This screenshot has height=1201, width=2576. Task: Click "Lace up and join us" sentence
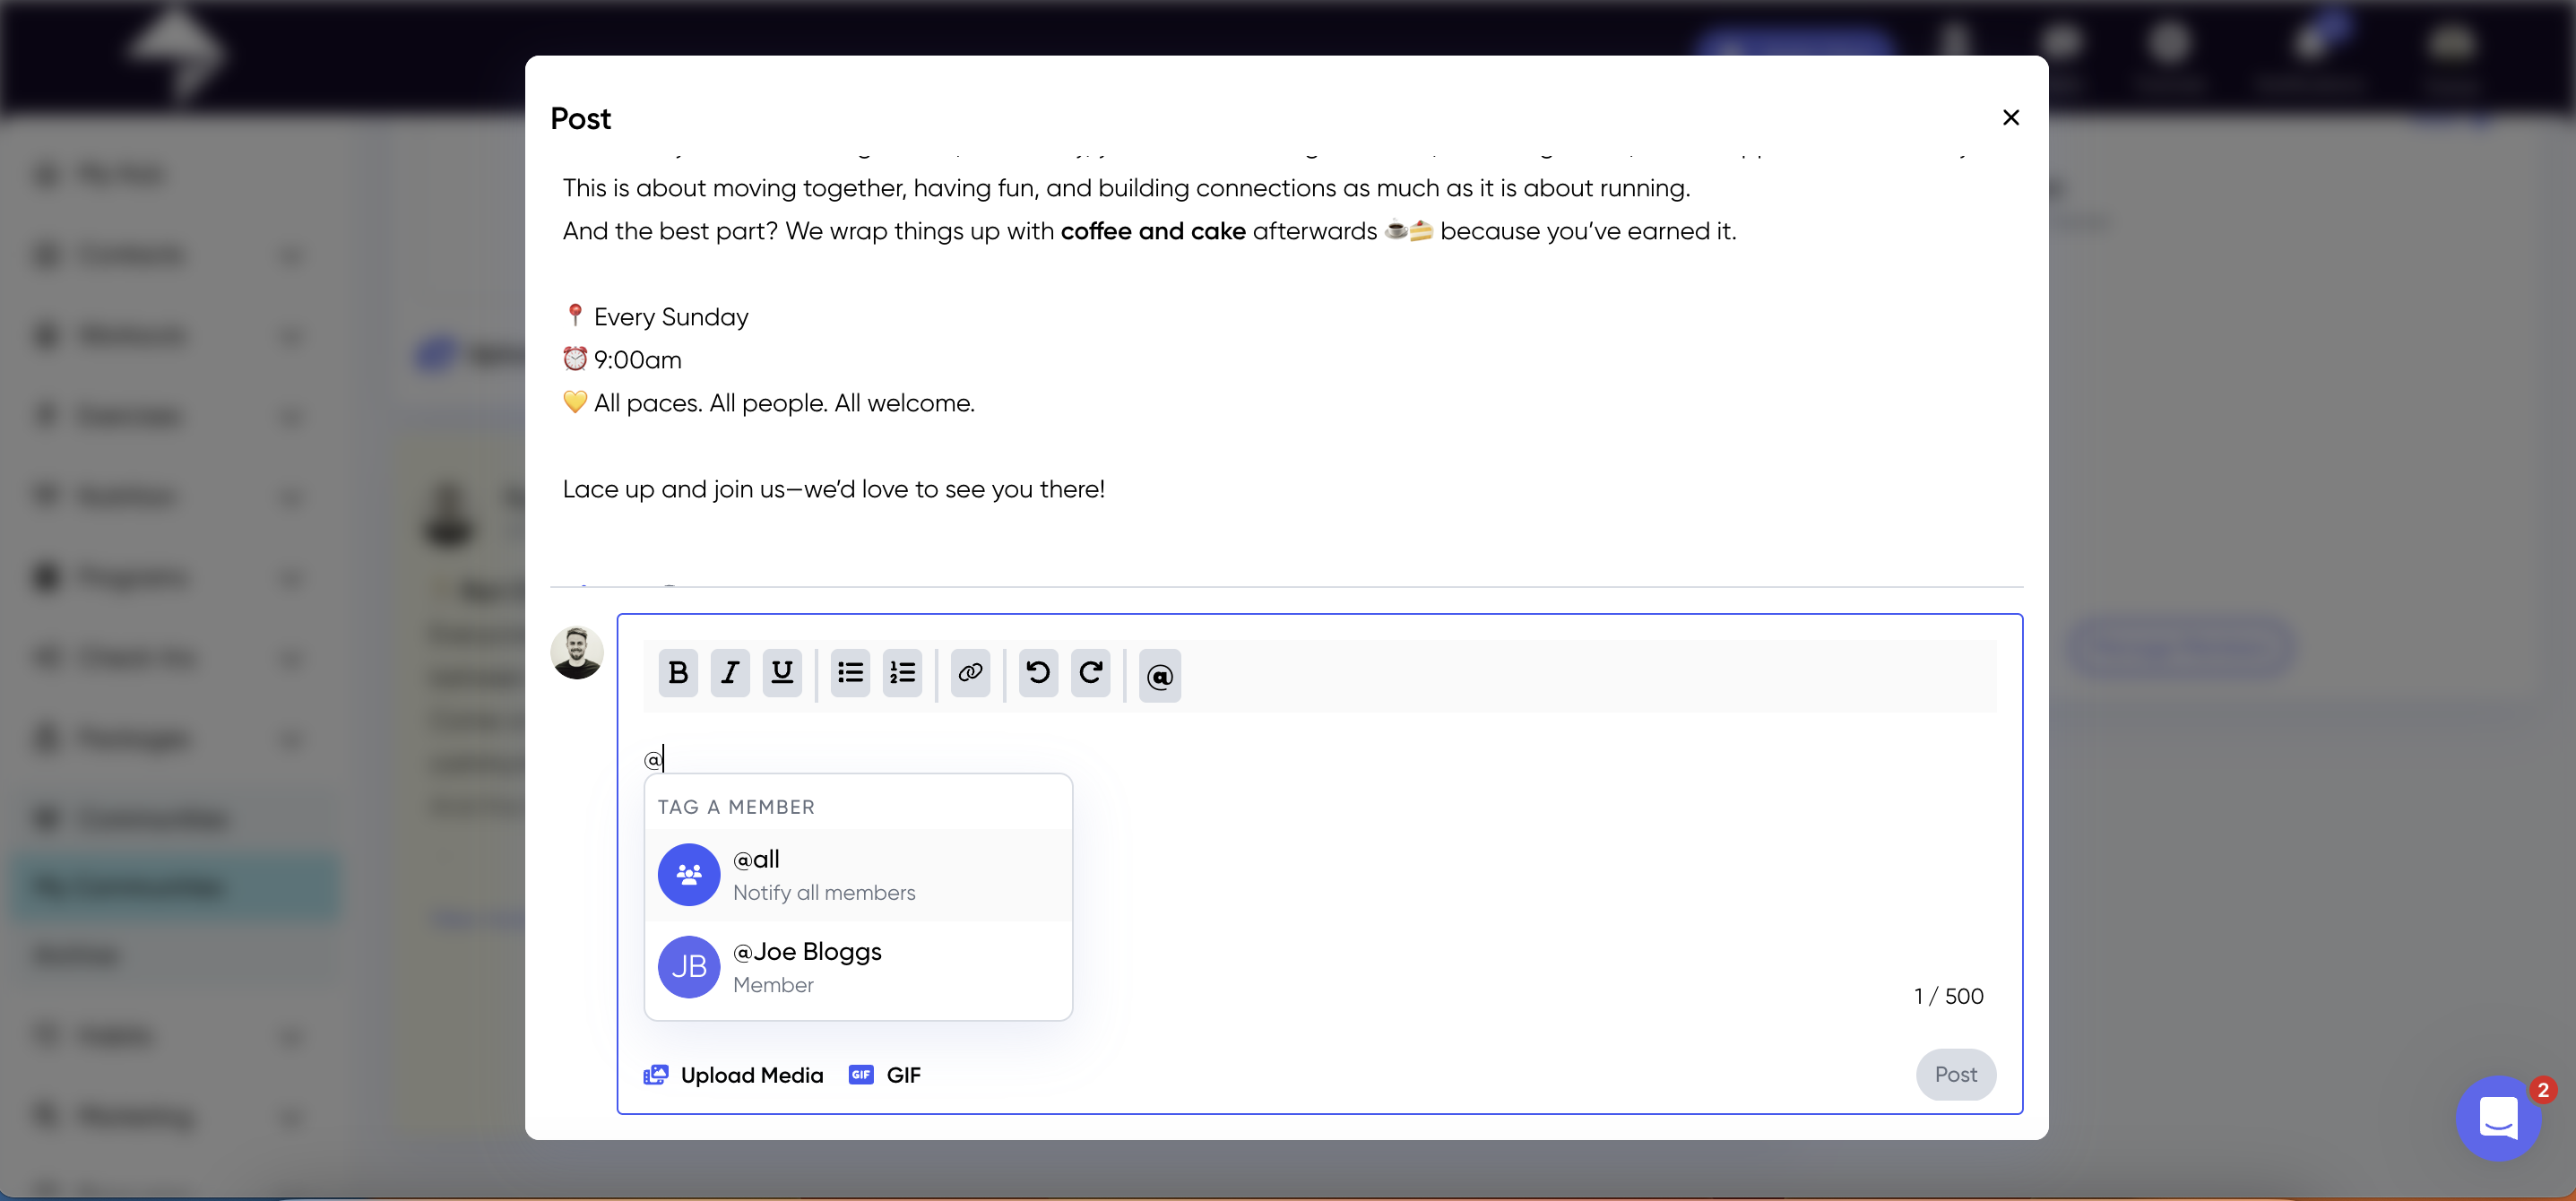click(x=834, y=489)
